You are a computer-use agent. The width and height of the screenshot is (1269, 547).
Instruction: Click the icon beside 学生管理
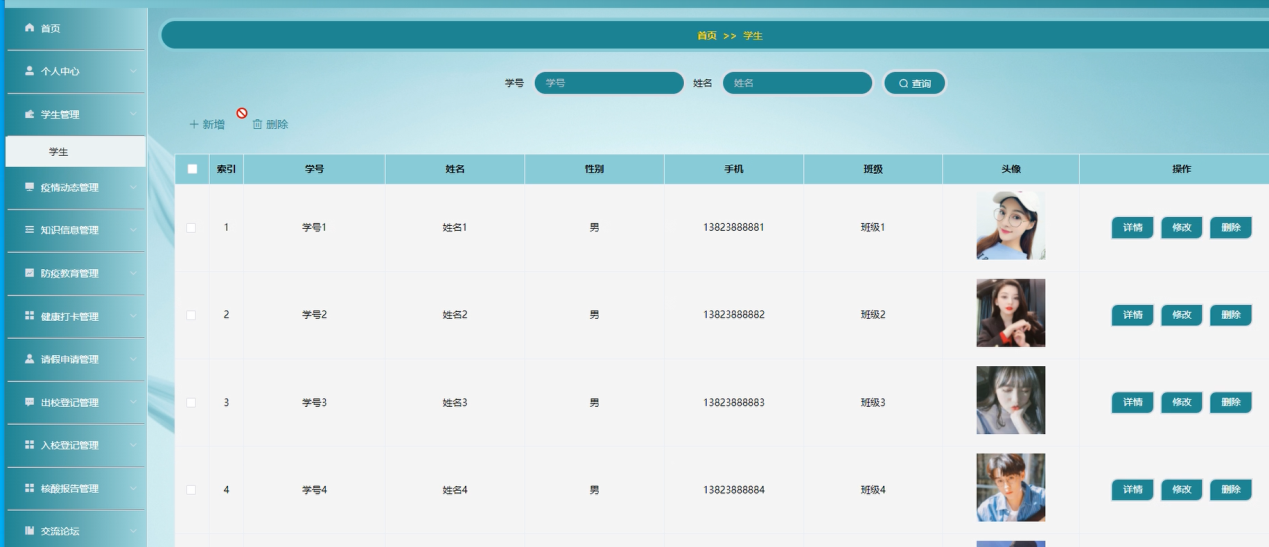pos(29,114)
